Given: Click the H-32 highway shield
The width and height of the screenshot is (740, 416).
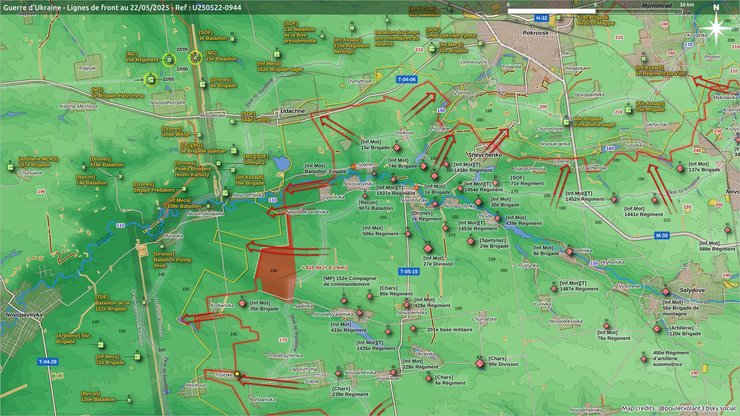Looking at the screenshot, I should [x=541, y=19].
